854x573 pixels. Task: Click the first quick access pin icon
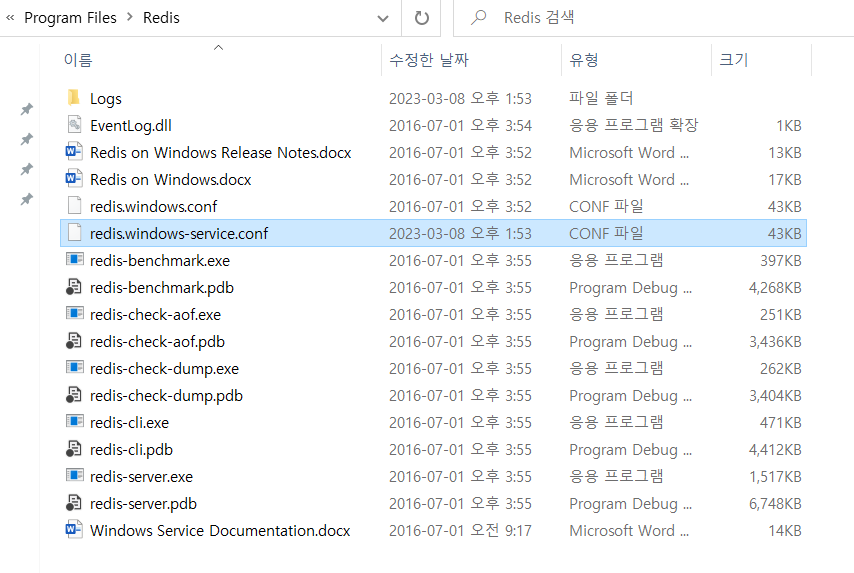26,109
